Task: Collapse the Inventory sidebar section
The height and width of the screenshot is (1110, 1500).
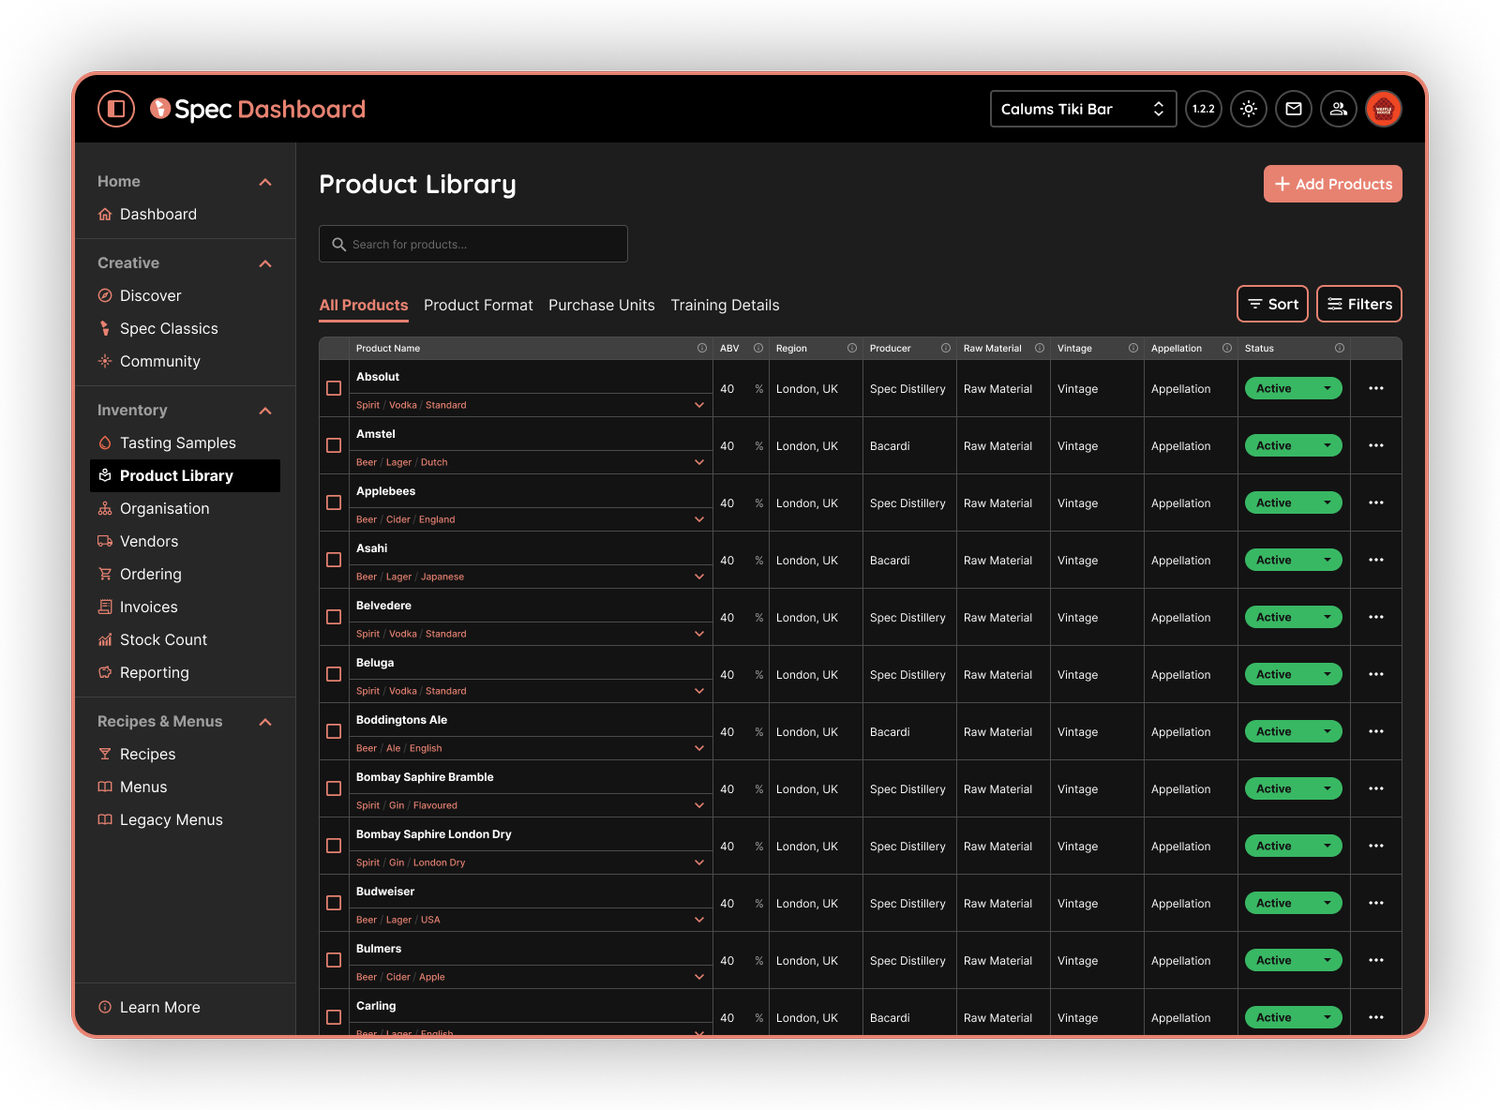Action: (x=265, y=410)
